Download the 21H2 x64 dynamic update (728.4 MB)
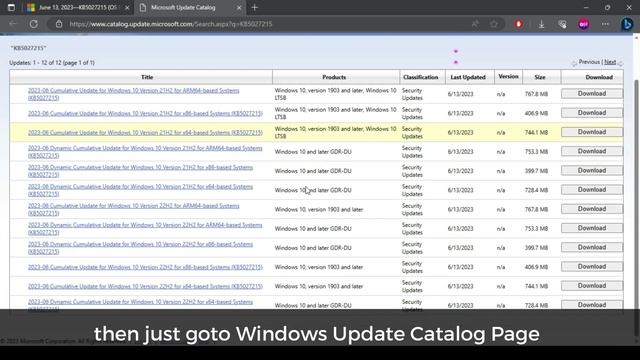Viewport: 640px width, 360px height. 592,189
